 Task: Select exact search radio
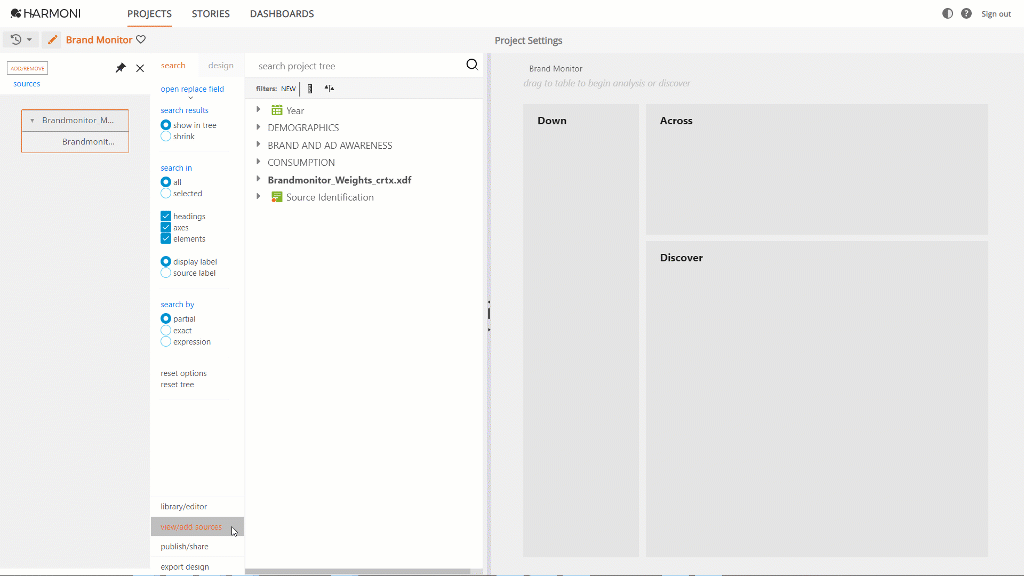[166, 330]
